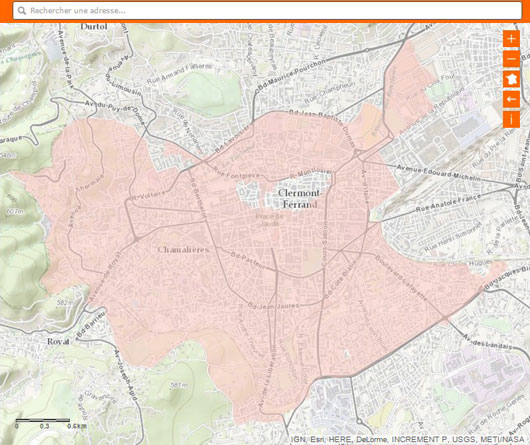
Task: Click the Boulevard Lafayette road label
Action: coord(401,278)
